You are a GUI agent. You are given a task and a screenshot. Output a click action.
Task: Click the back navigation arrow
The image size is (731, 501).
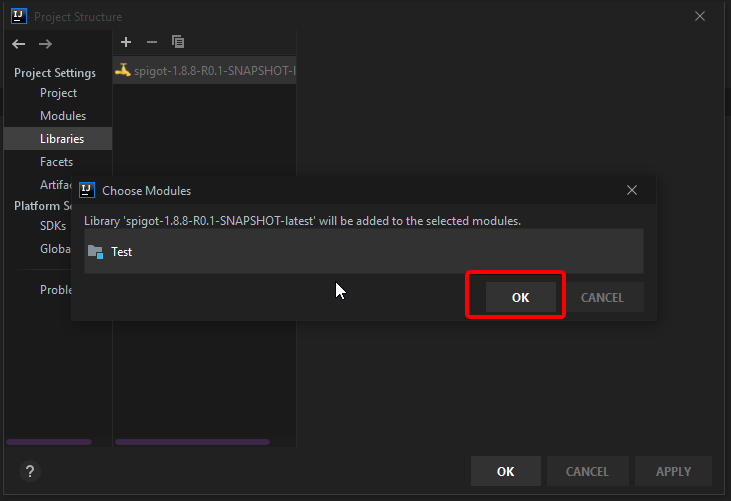point(18,44)
